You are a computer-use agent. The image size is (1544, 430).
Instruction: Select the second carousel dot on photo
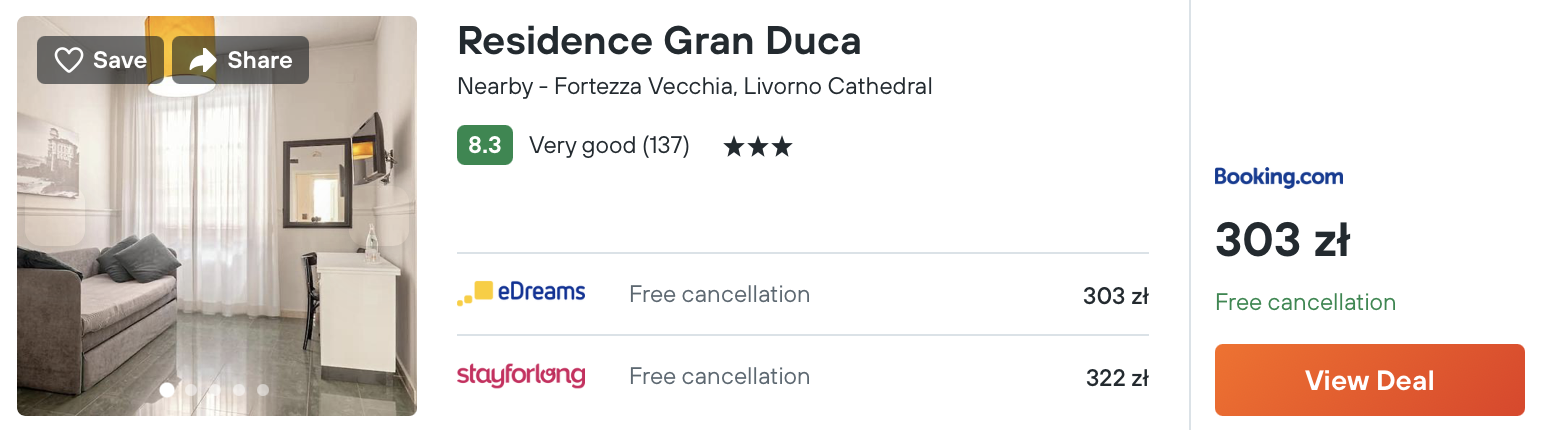[191, 390]
